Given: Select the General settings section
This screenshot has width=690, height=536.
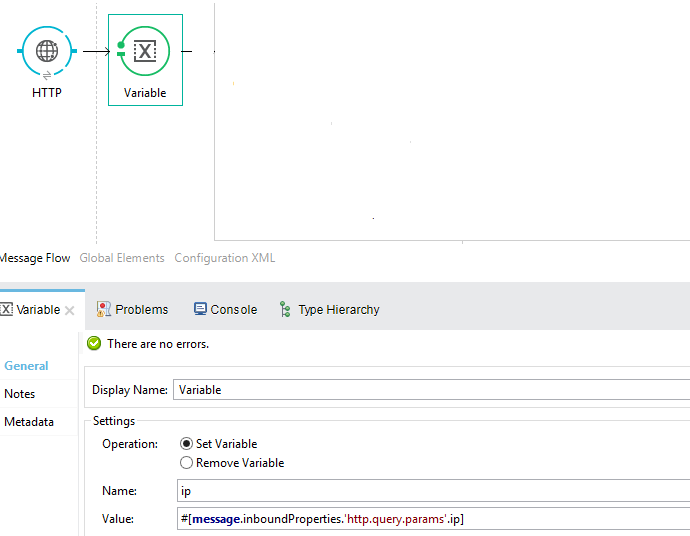Looking at the screenshot, I should tap(26, 366).
